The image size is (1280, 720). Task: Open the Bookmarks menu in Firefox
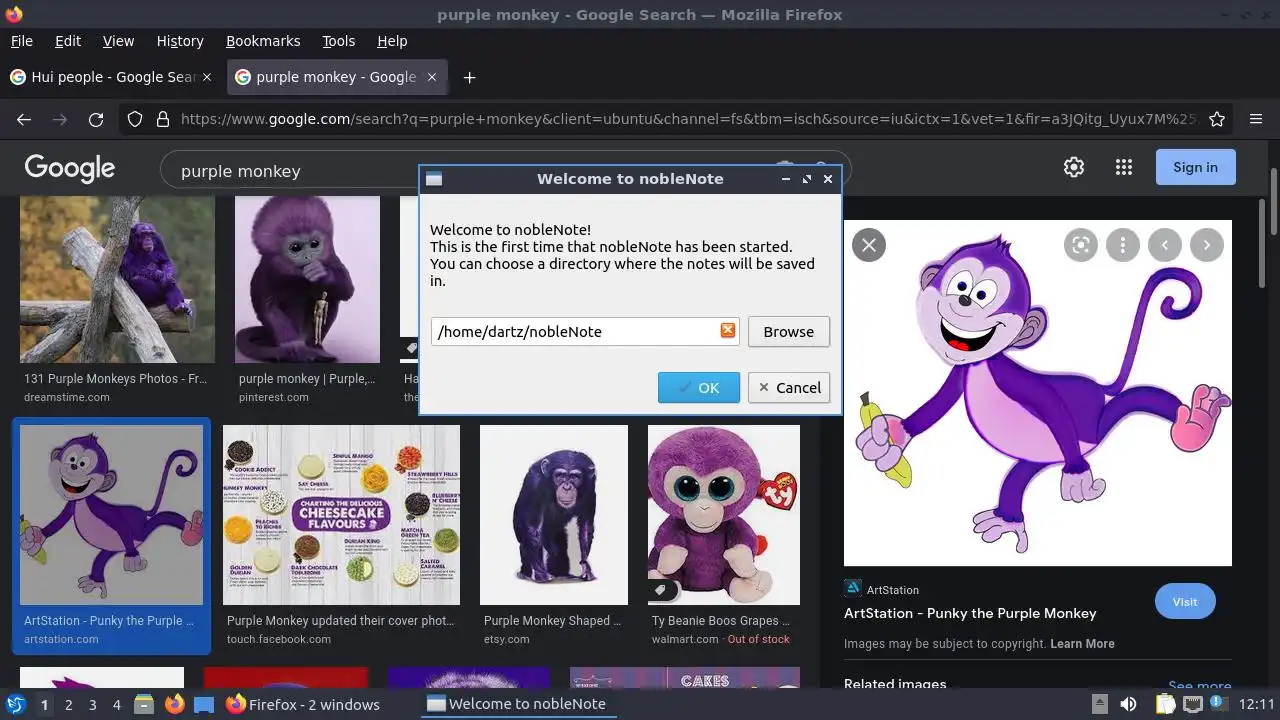pyautogui.click(x=263, y=41)
